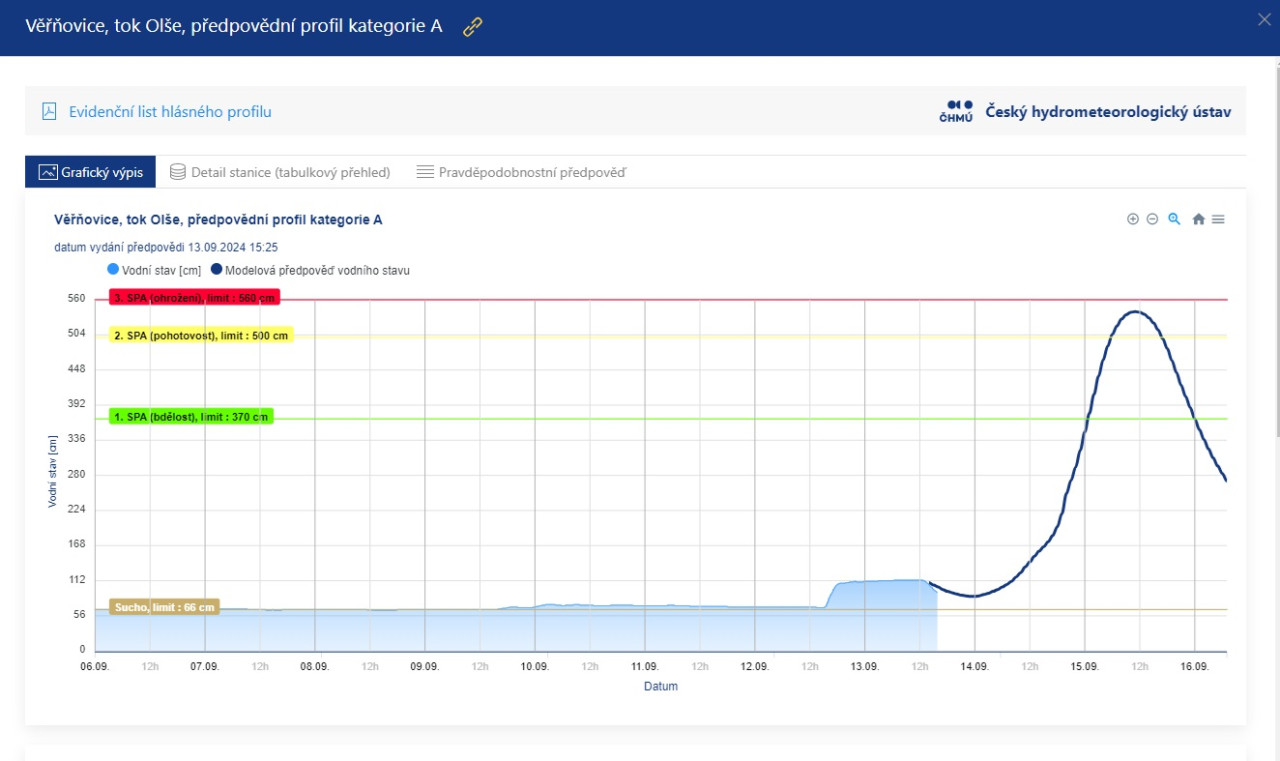Click the datum vydání předpovědi text
This screenshot has width=1280, height=761.
click(x=166, y=246)
